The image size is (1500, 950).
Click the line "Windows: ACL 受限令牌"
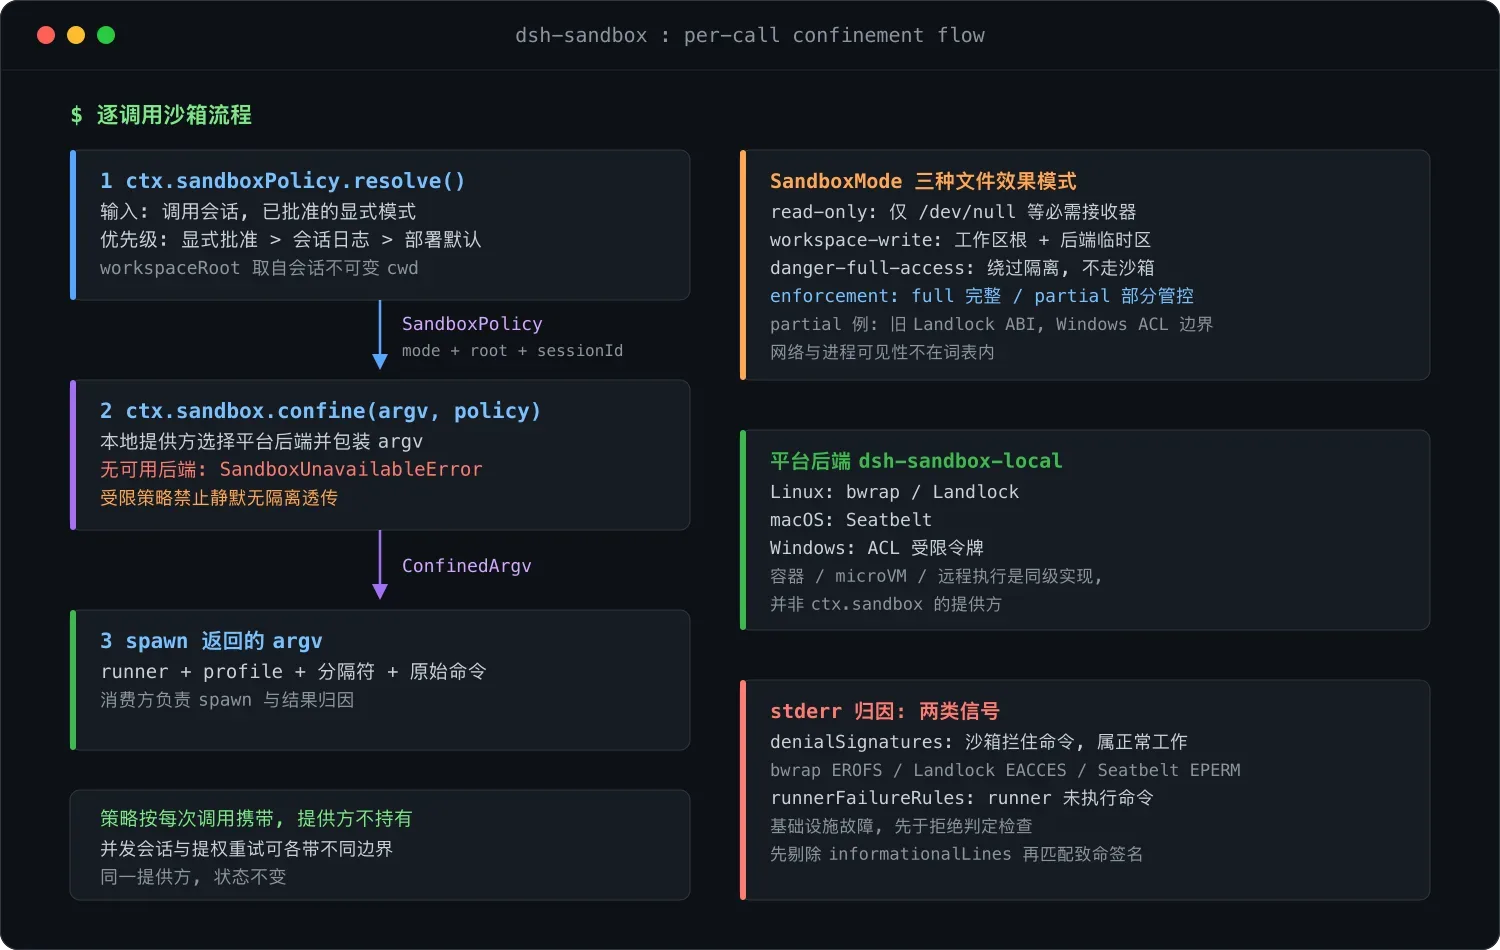877,548
